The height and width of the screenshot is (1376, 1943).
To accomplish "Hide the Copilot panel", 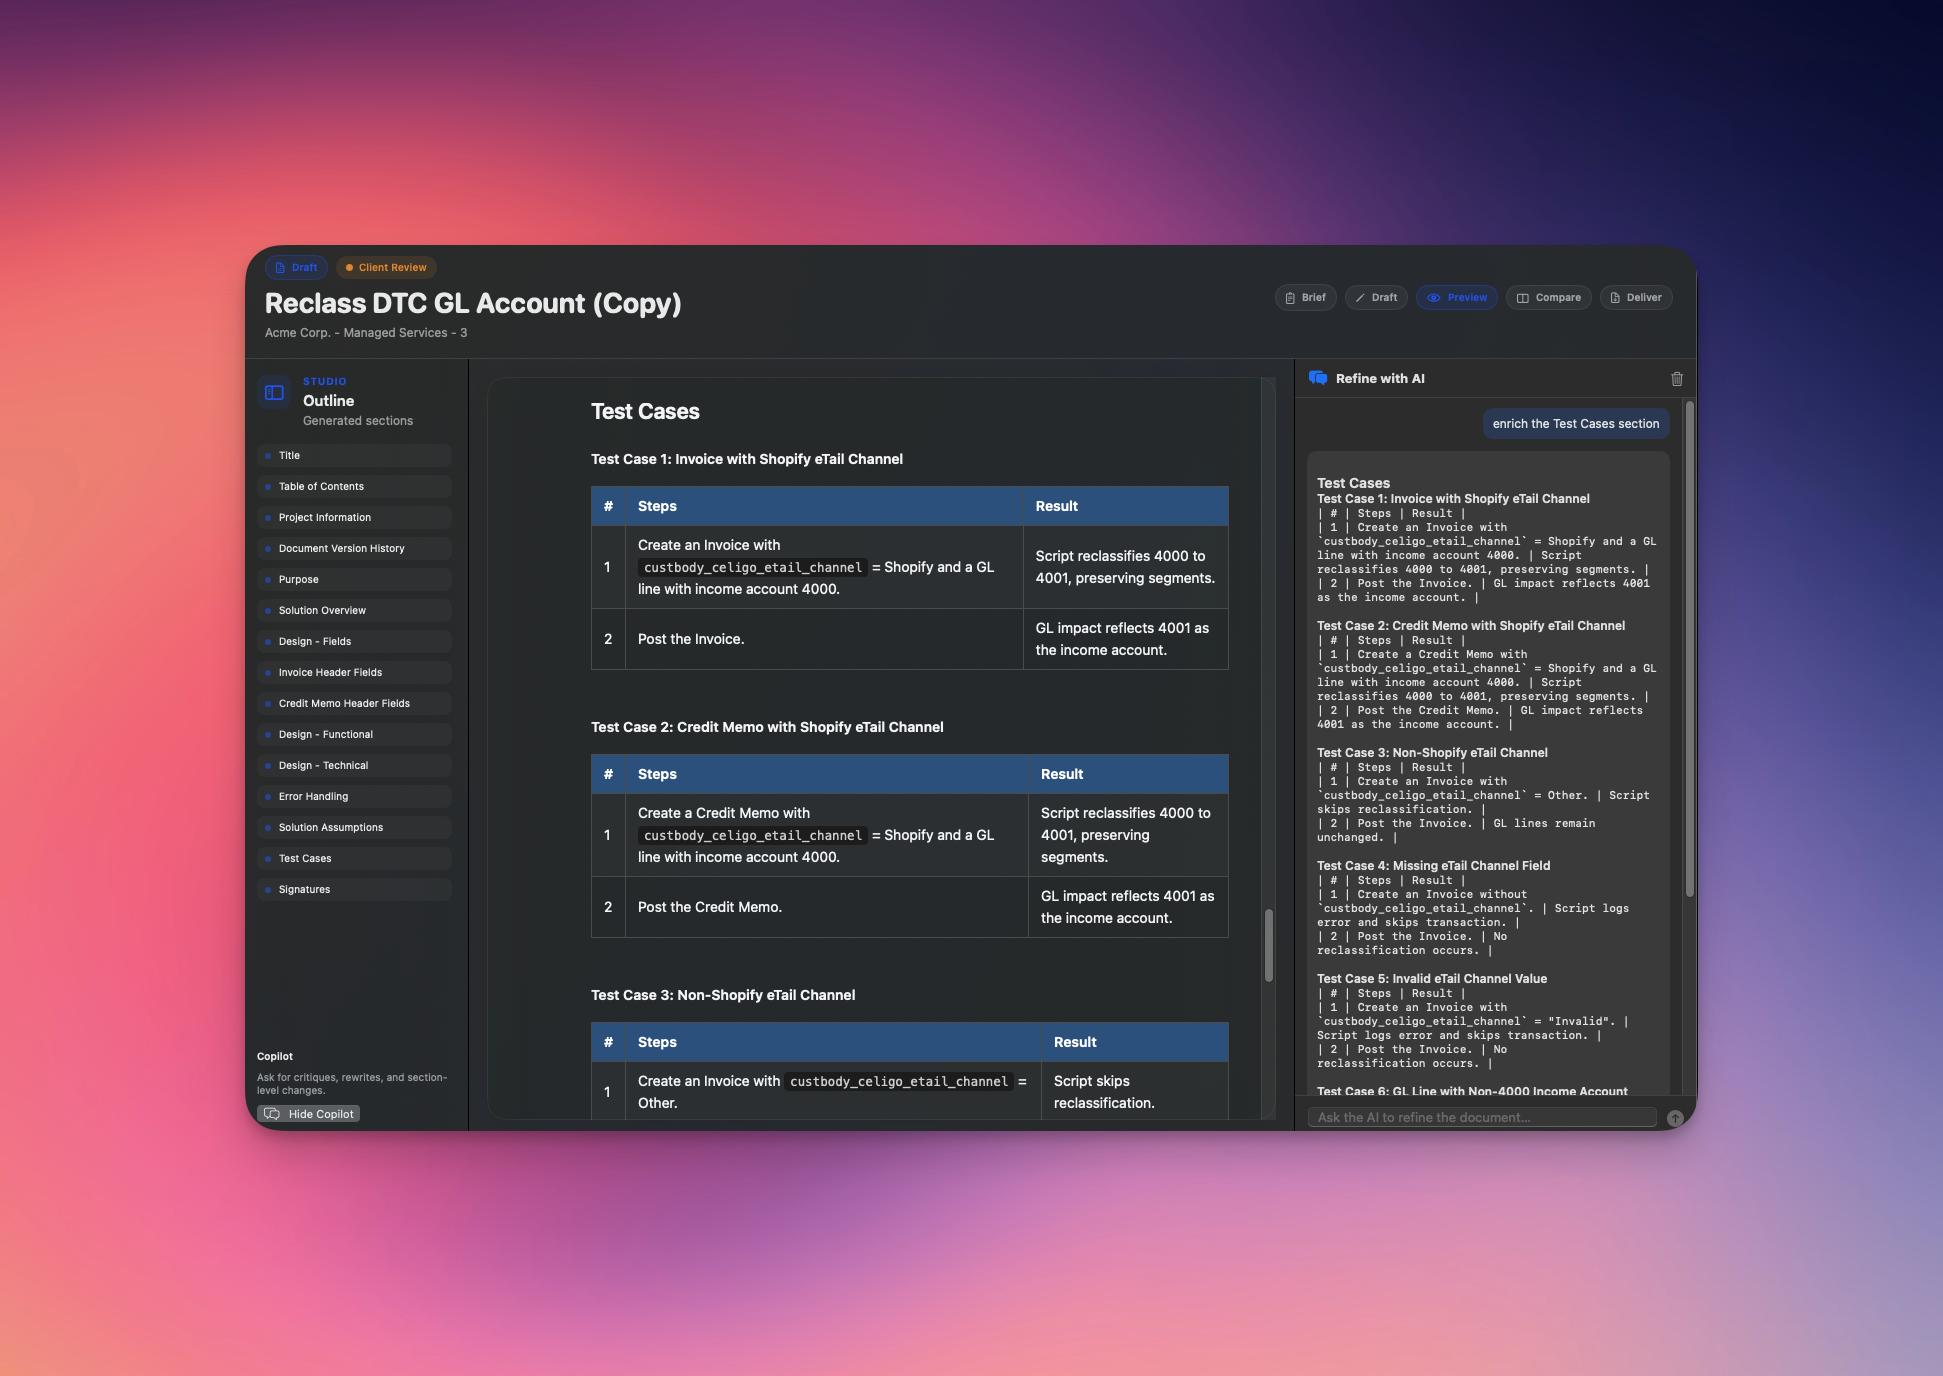I will coord(309,1114).
